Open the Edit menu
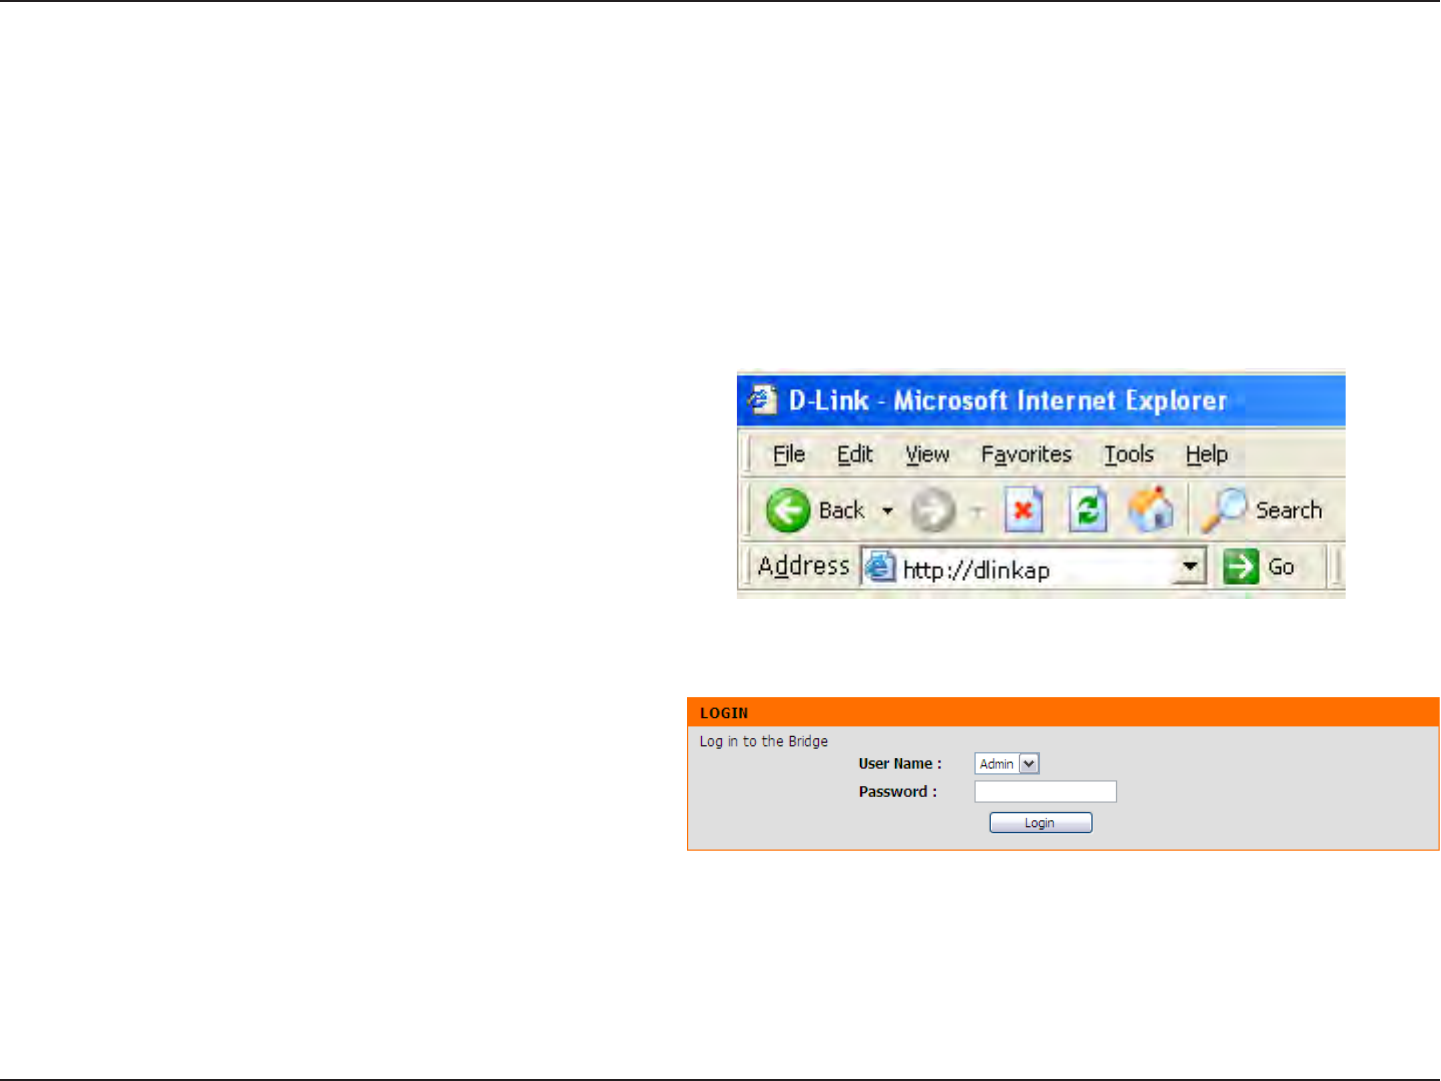 click(855, 455)
